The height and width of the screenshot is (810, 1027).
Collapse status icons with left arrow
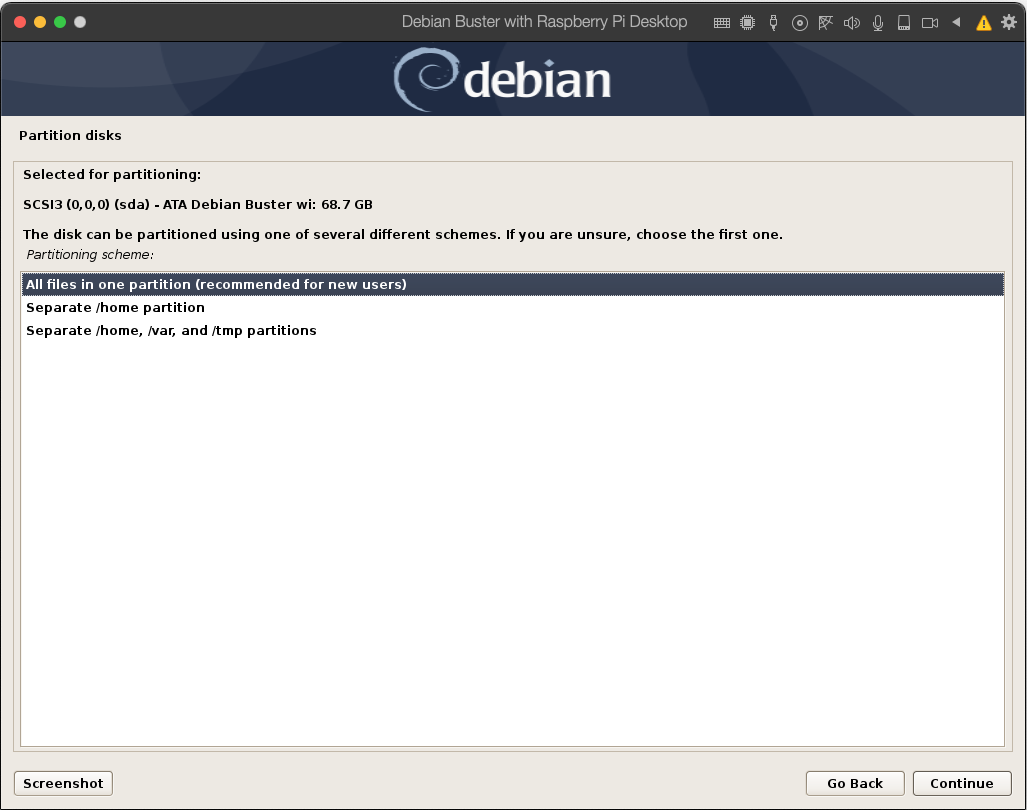click(x=956, y=22)
